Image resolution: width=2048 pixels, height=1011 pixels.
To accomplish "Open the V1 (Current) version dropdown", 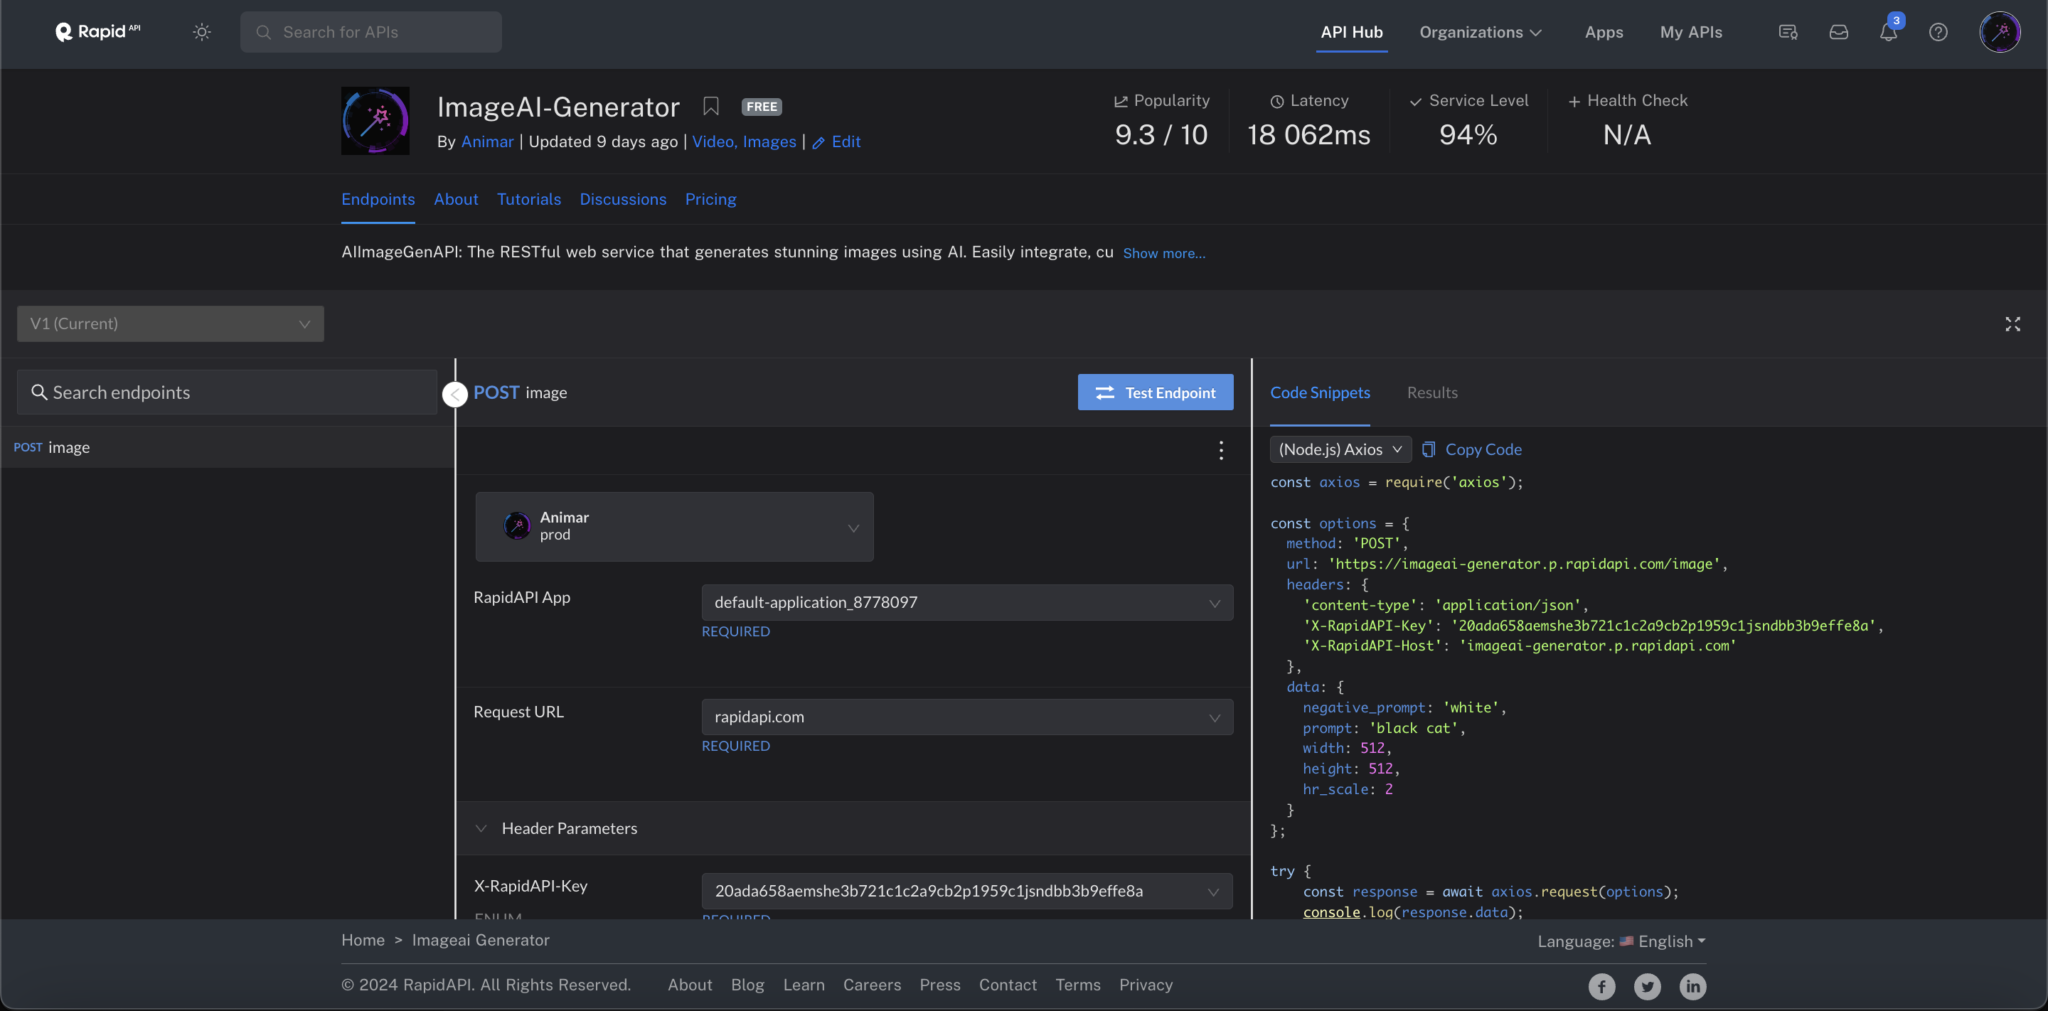I will 169,323.
